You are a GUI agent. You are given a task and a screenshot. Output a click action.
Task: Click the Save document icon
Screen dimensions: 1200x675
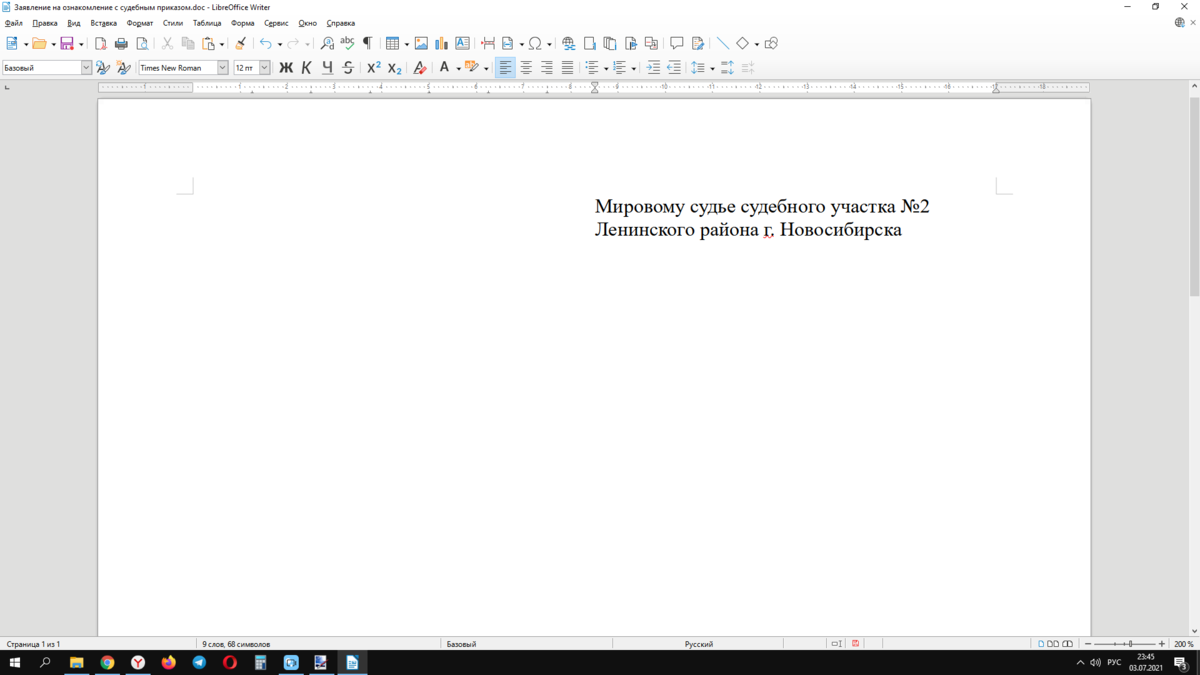pyautogui.click(x=67, y=43)
